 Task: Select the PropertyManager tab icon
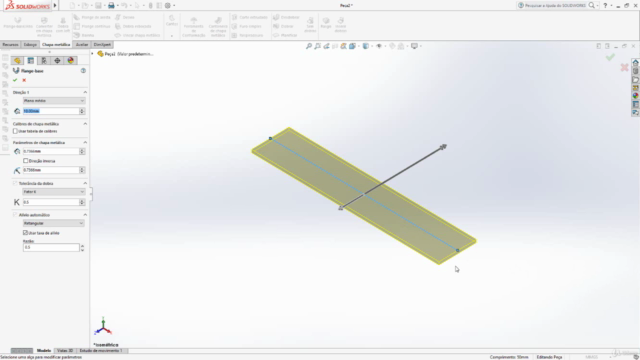point(31,60)
